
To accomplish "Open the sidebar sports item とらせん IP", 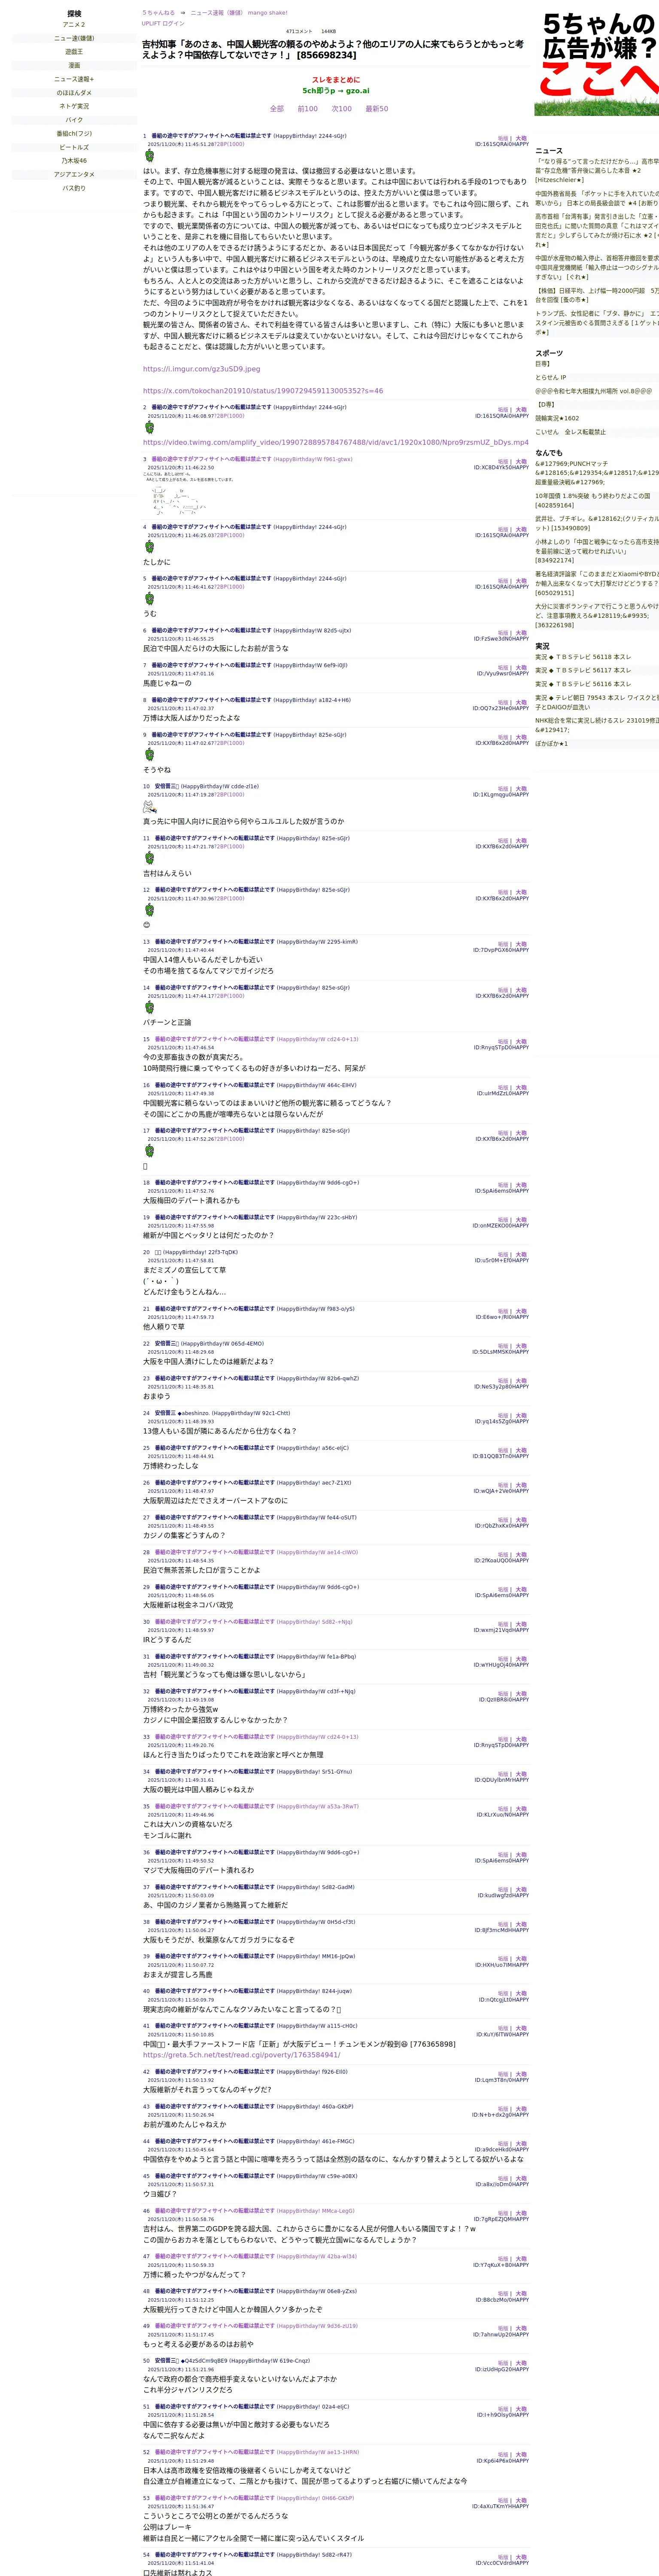I will tap(550, 378).
